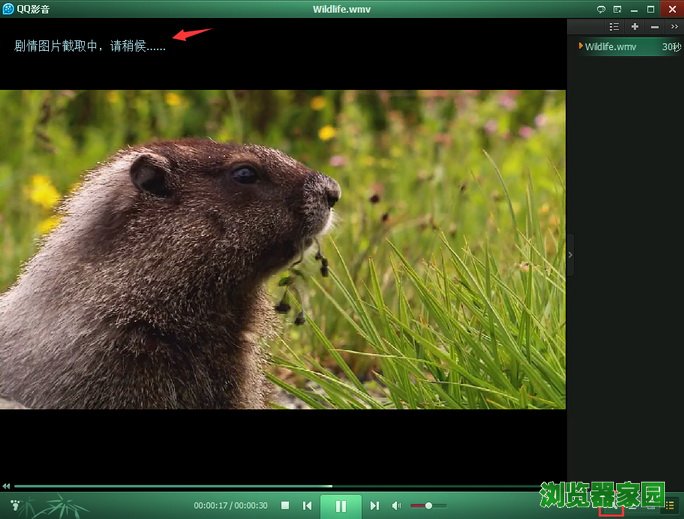Skip to the previous video
Viewport: 684px width, 519px height.
tap(308, 506)
